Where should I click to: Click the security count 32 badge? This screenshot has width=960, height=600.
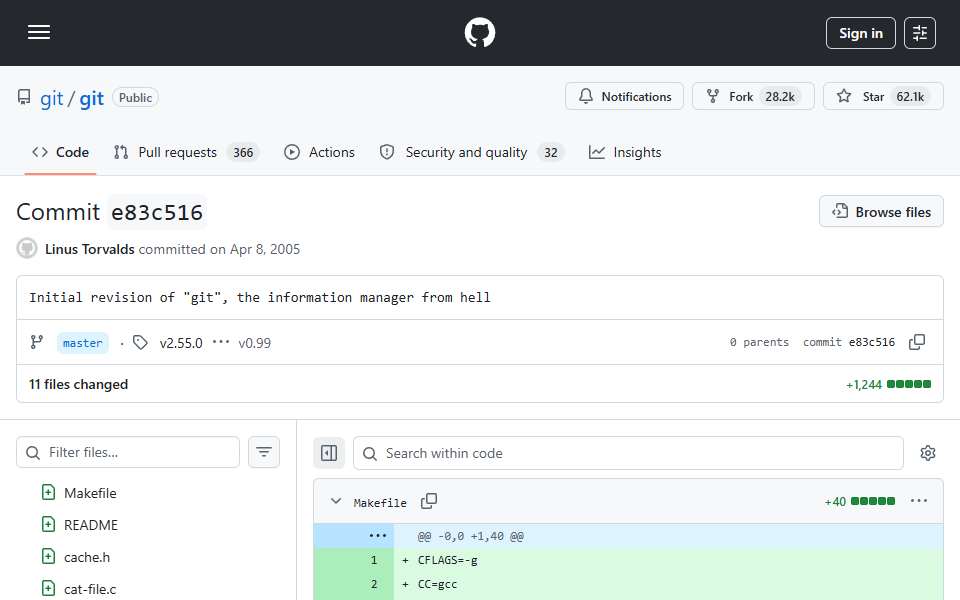551,152
